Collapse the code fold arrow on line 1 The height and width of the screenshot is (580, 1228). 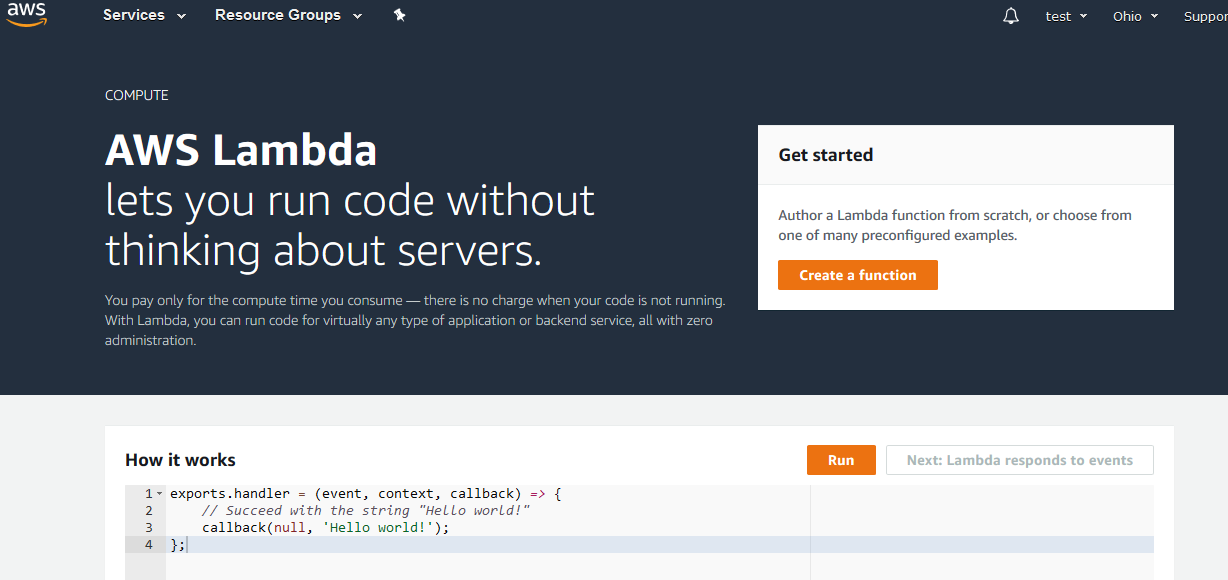160,494
